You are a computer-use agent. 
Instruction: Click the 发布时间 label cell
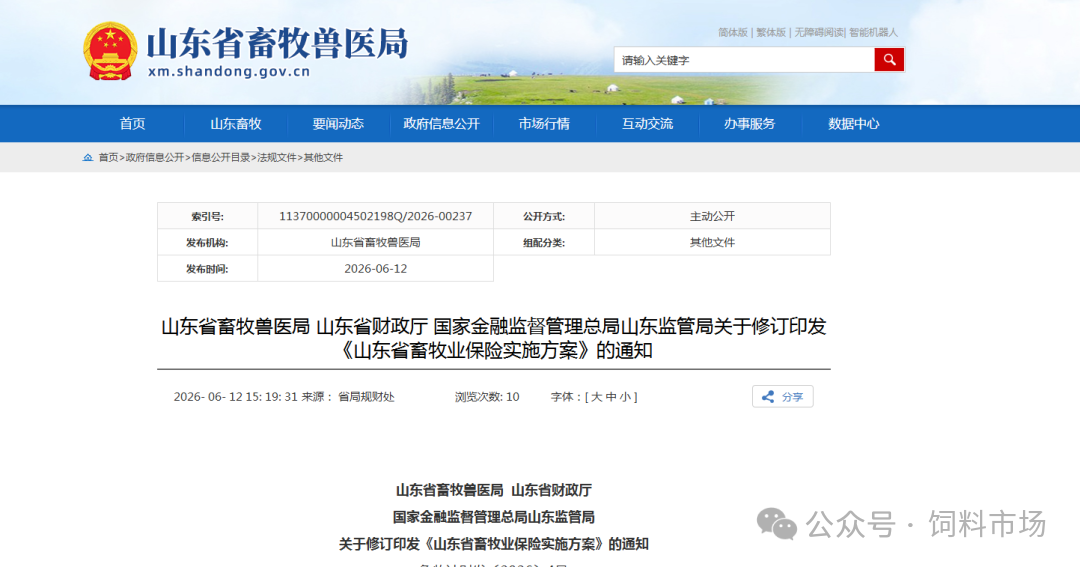pos(207,269)
